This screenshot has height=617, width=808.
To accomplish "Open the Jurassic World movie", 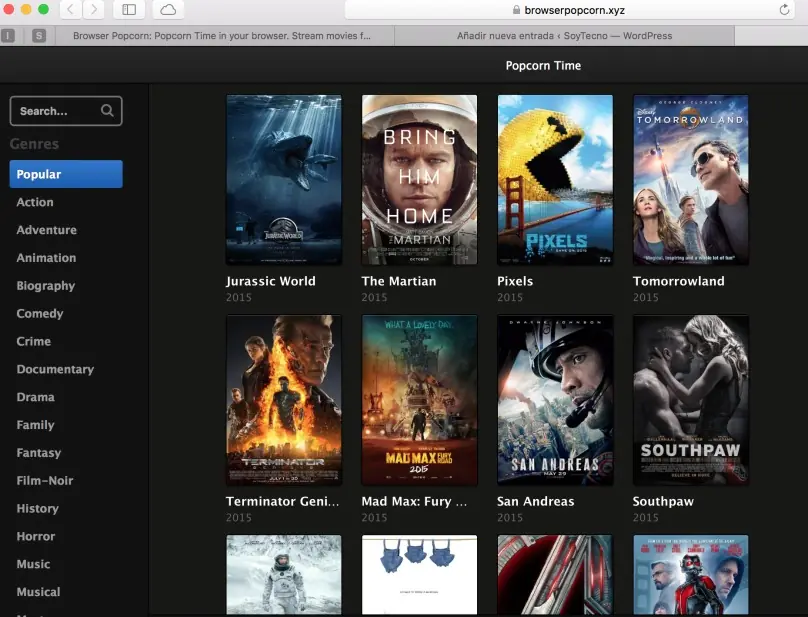I will (284, 179).
